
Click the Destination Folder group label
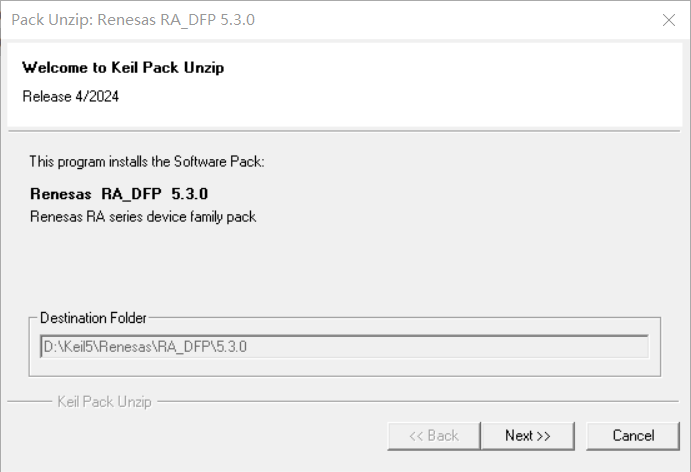coord(93,318)
